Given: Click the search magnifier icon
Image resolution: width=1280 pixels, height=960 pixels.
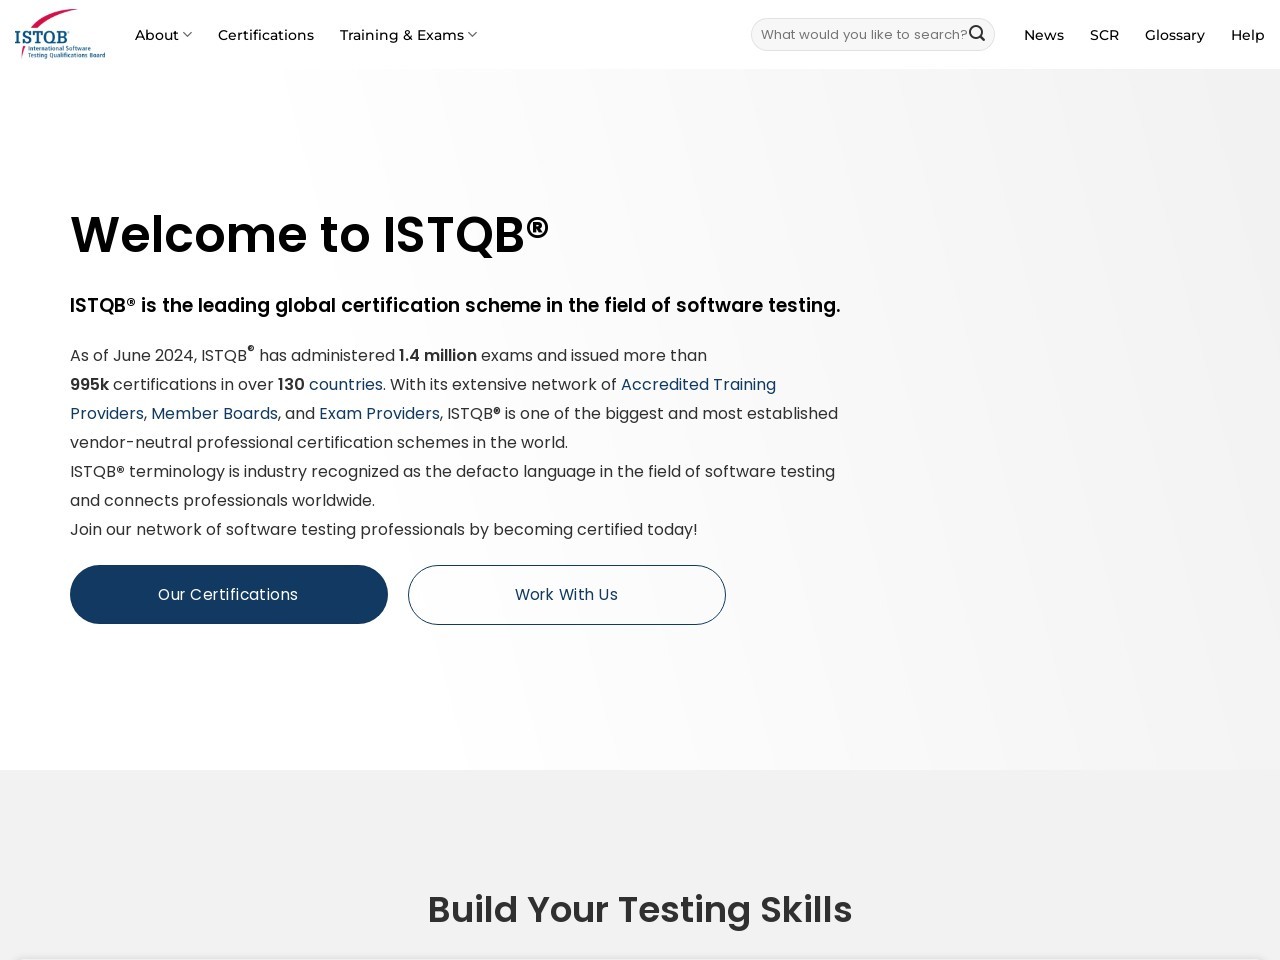Looking at the screenshot, I should tap(977, 34).
